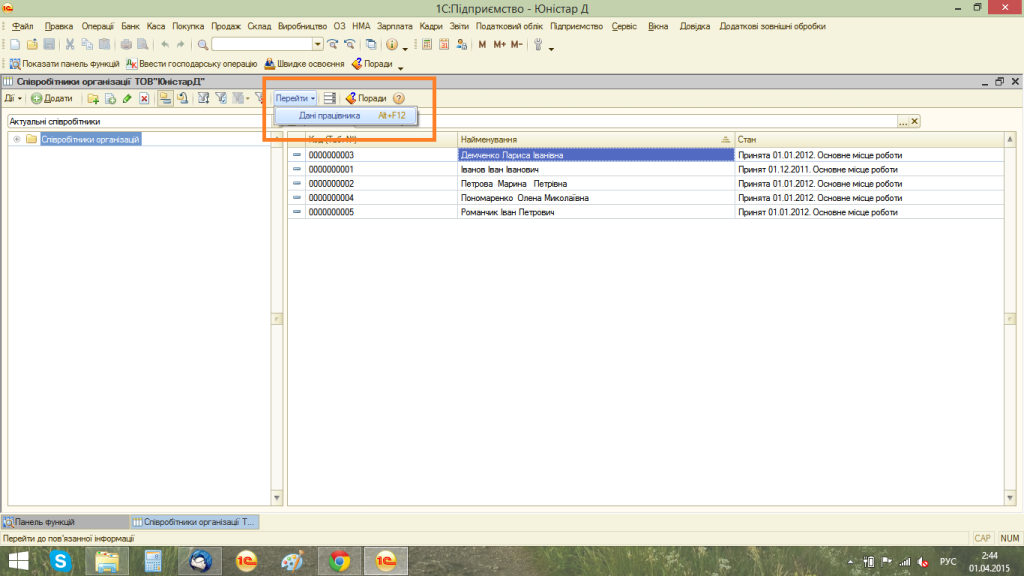
Task: Click the red X mark-for-deletion icon
Action: 144,99
